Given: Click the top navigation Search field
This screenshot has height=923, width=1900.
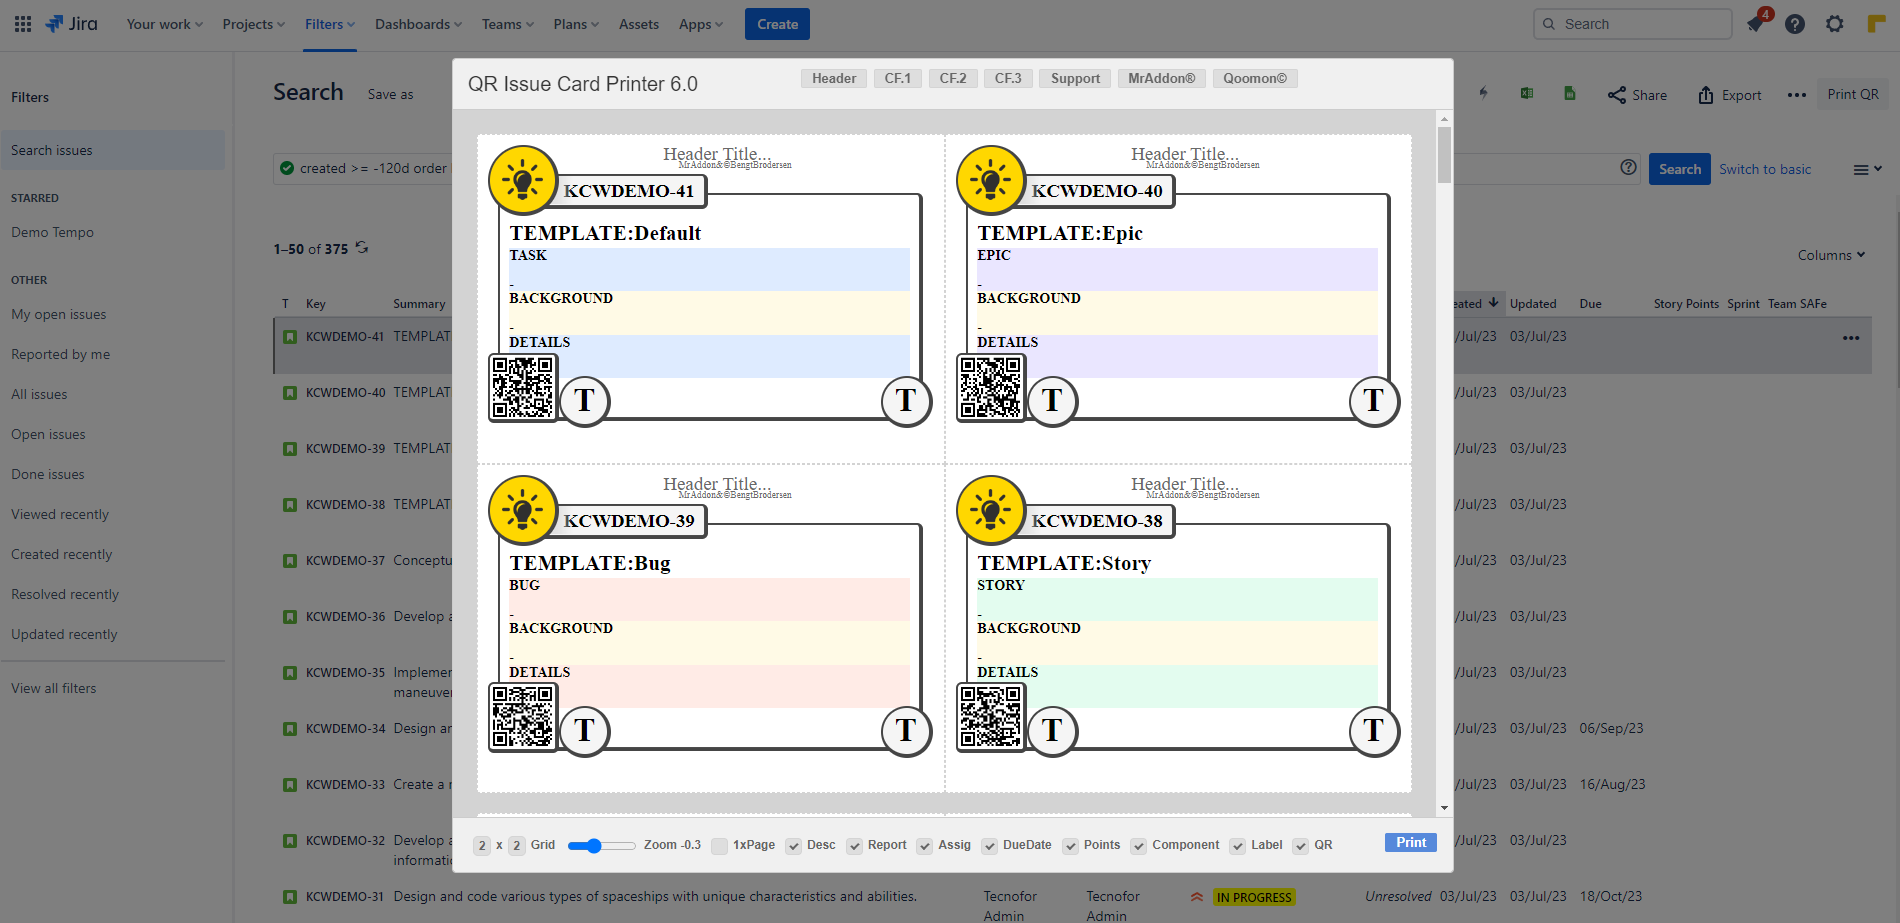Looking at the screenshot, I should pos(1632,24).
